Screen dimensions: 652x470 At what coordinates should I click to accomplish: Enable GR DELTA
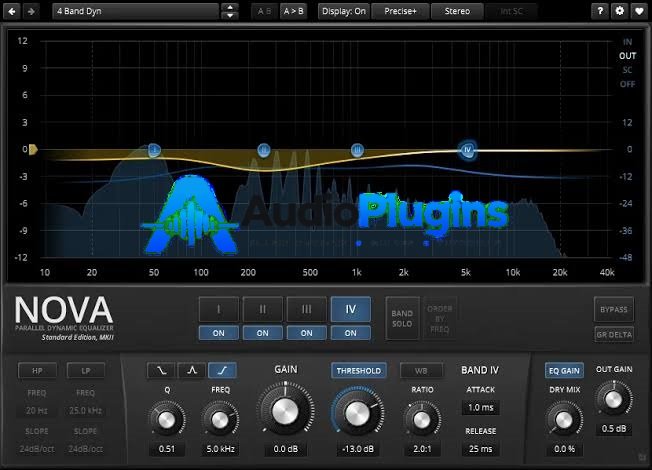tap(614, 334)
